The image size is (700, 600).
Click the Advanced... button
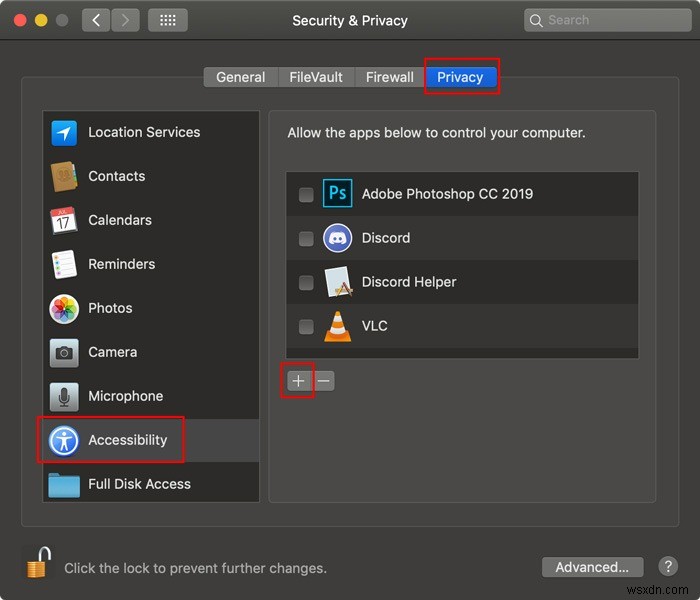592,567
